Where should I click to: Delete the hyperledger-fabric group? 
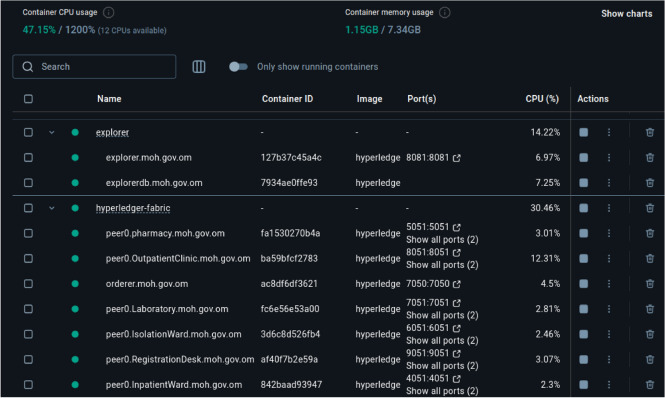tap(649, 208)
